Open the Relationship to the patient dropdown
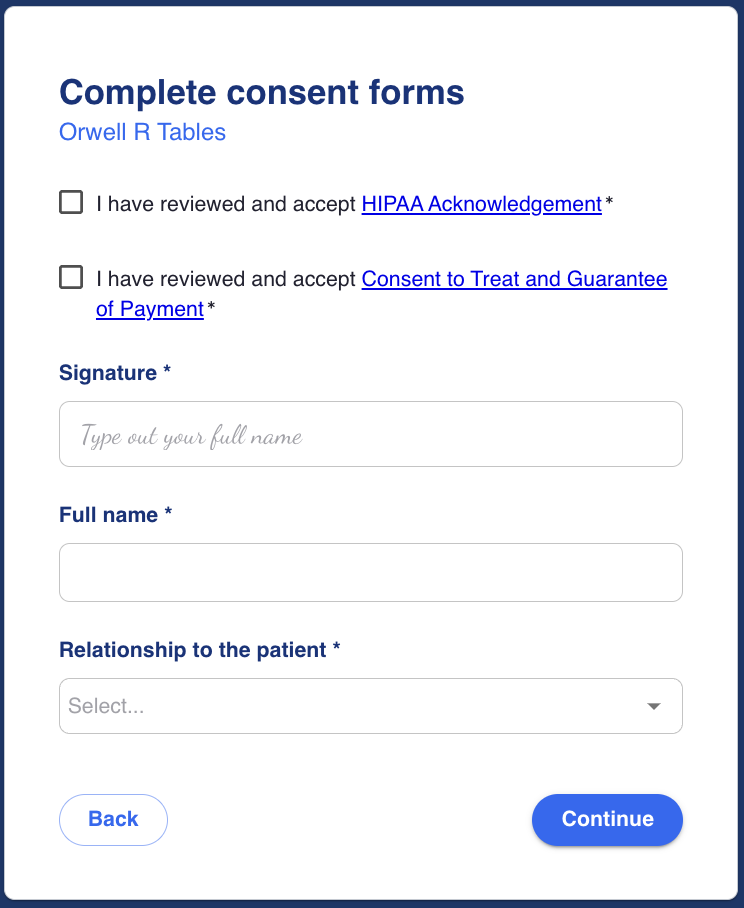744x908 pixels. [371, 706]
